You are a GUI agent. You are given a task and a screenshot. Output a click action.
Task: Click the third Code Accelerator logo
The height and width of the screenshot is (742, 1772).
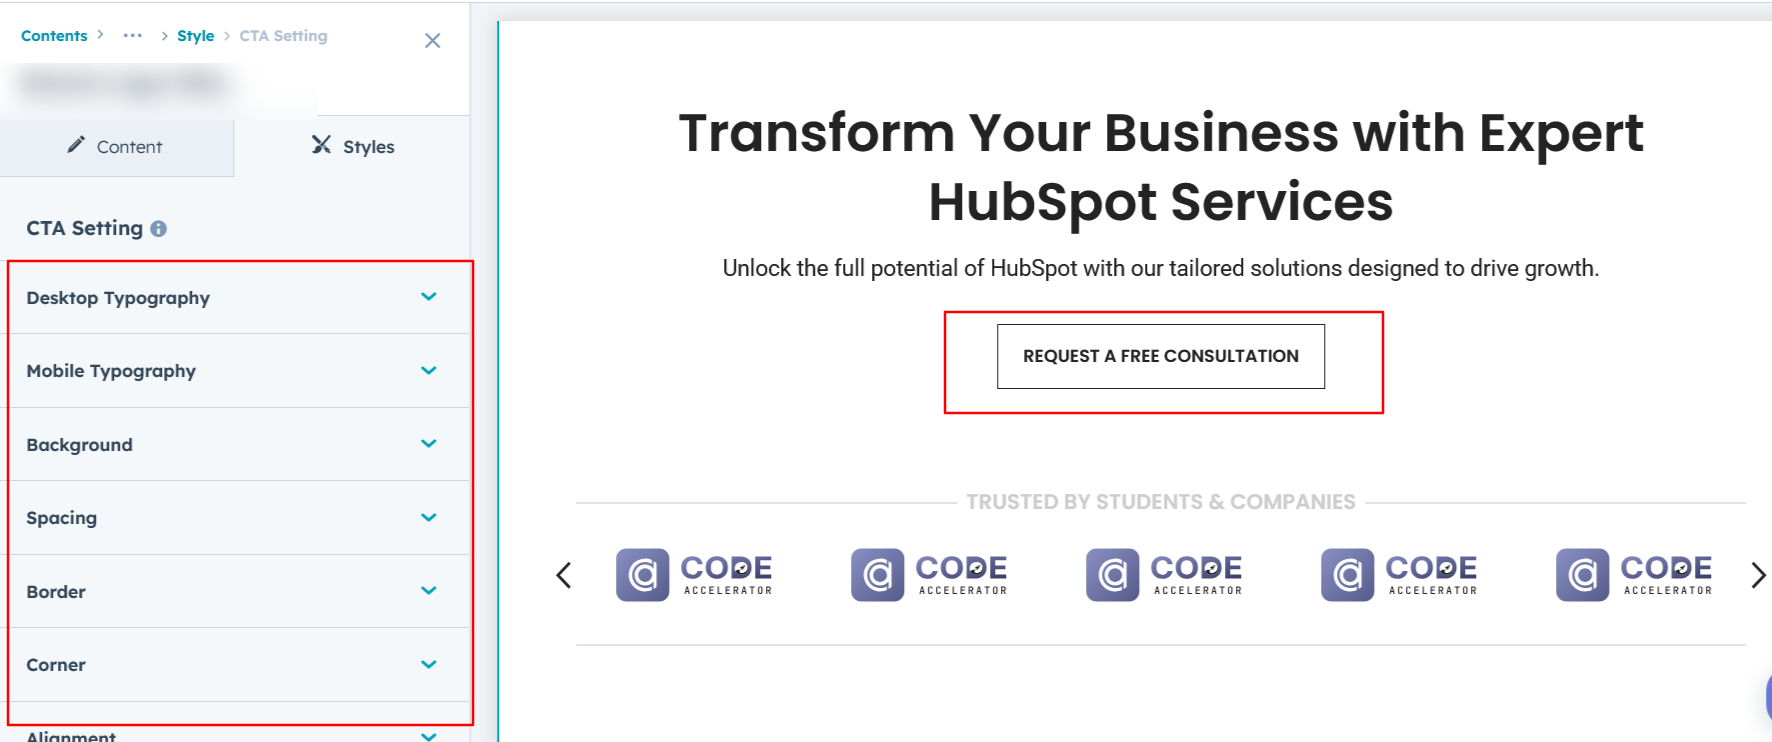tap(1164, 575)
